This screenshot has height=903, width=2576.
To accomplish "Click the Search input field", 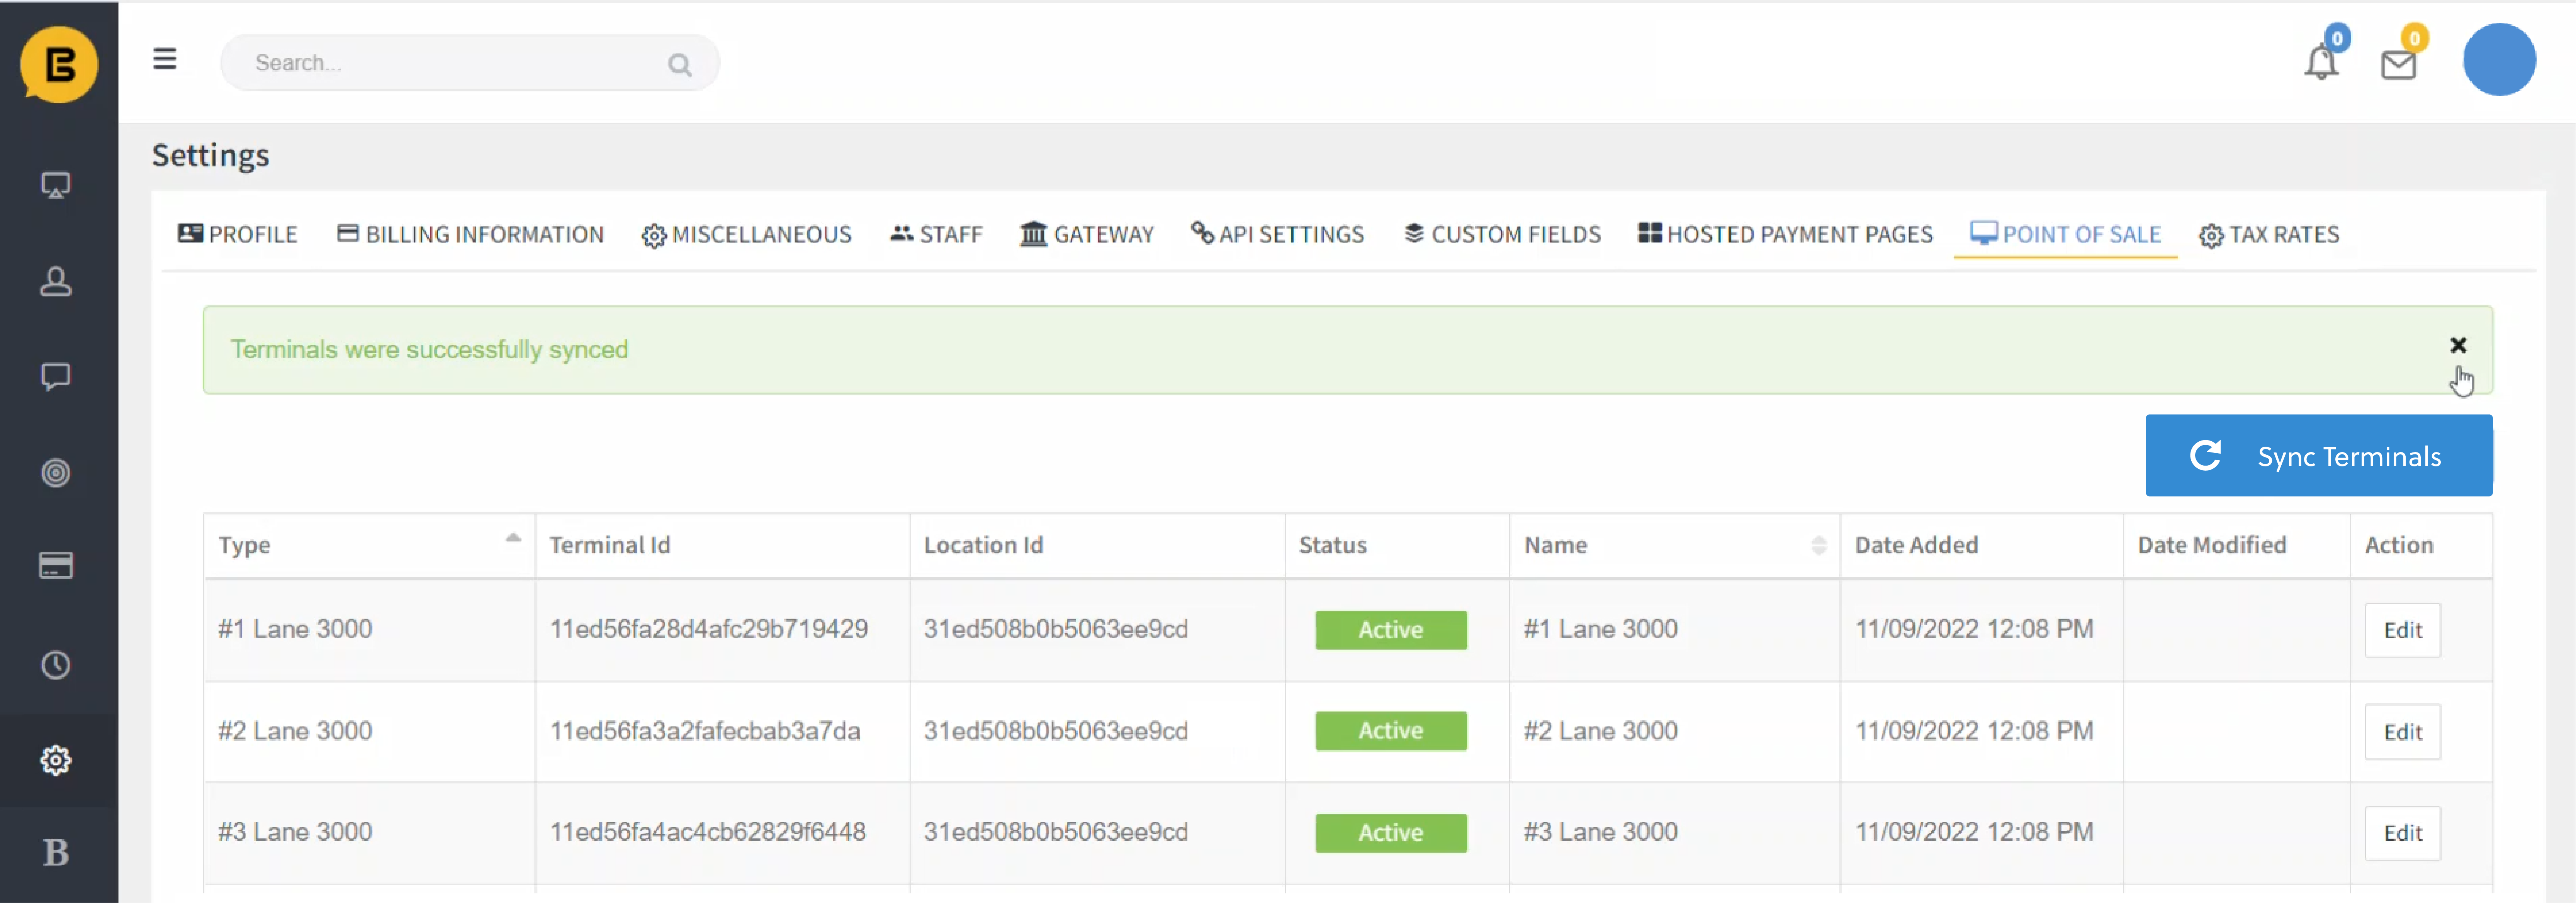I will (x=470, y=63).
